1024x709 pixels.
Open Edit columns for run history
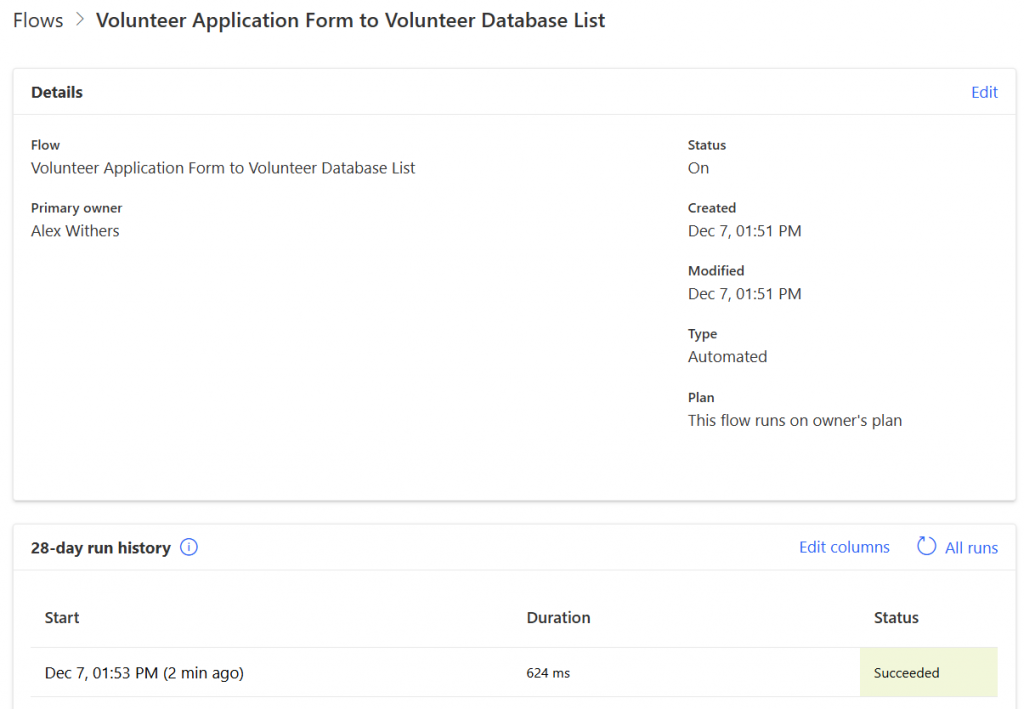[x=844, y=547]
